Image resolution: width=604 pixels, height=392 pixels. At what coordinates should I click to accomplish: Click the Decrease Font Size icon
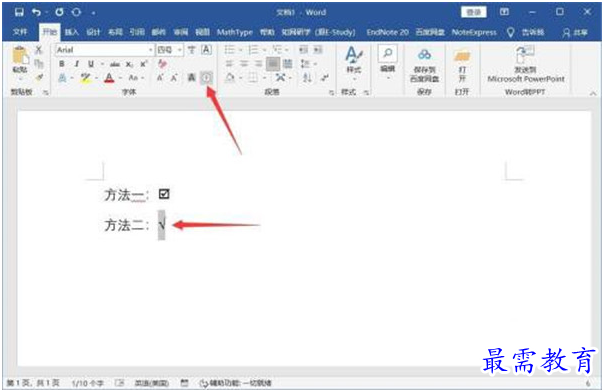click(x=174, y=78)
